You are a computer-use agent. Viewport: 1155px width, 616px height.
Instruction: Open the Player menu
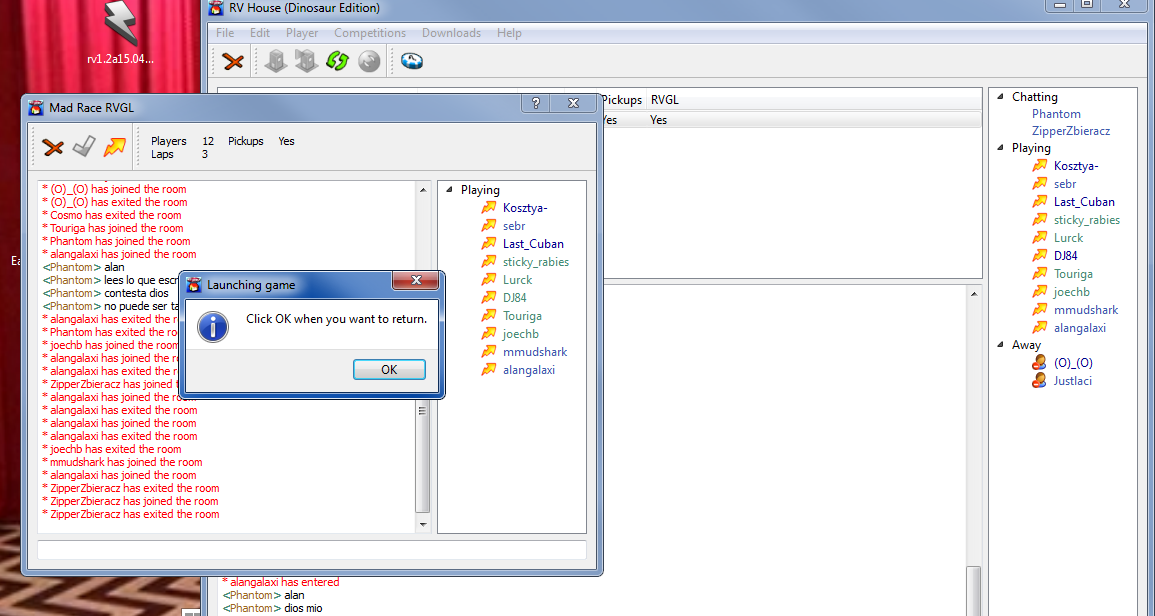(x=302, y=33)
